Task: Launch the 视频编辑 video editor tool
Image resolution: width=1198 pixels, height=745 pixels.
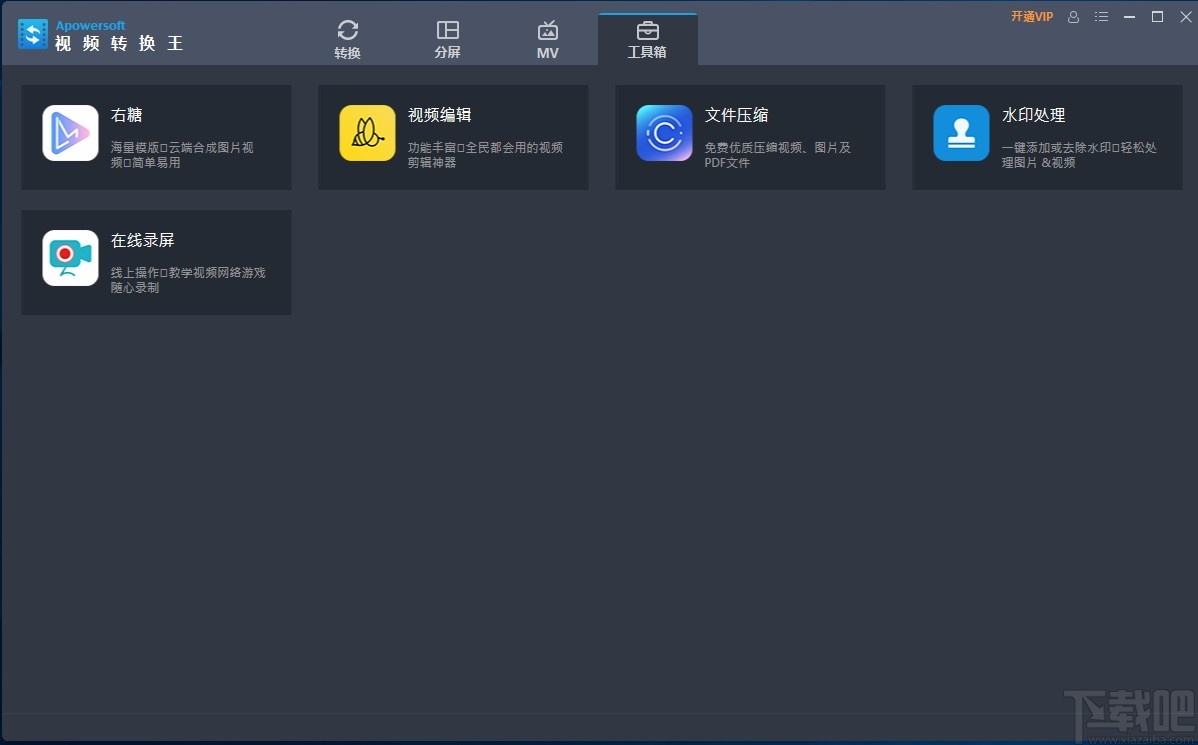Action: click(452, 137)
